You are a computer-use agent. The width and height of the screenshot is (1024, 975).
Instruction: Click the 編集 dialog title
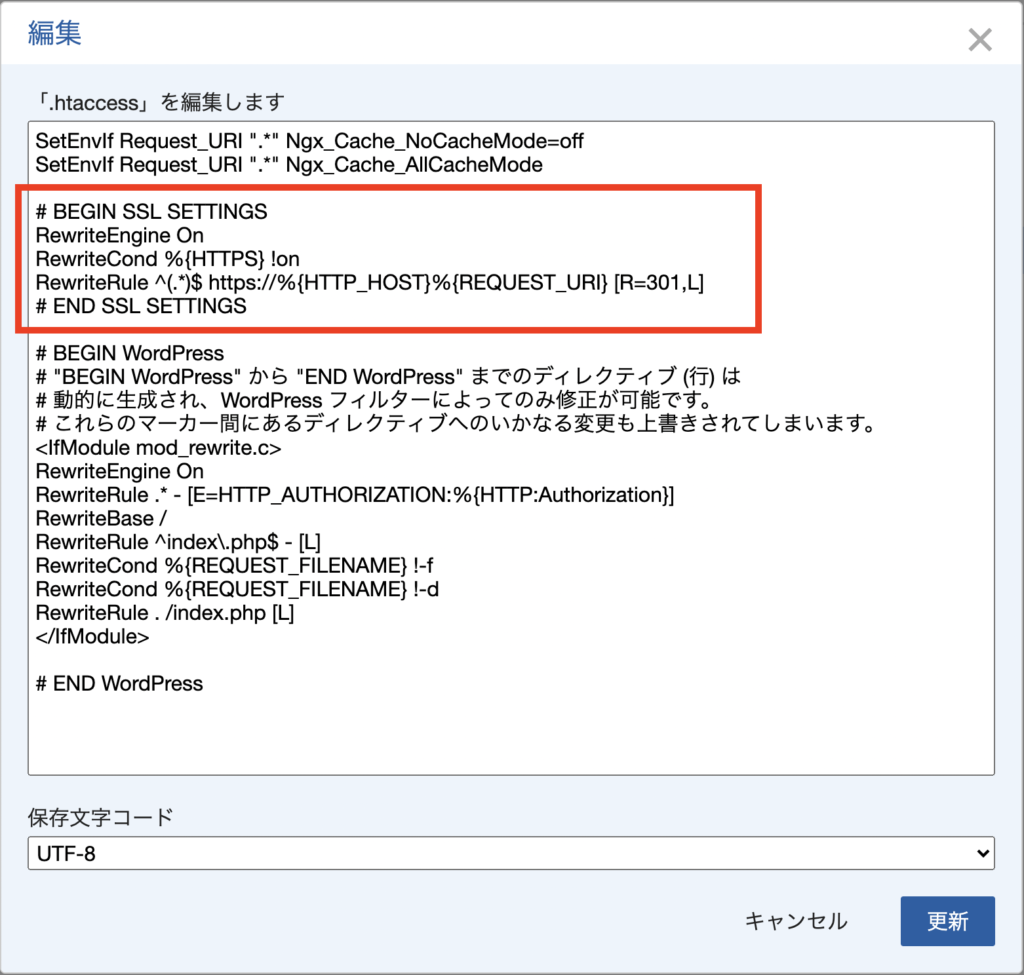tap(54, 33)
